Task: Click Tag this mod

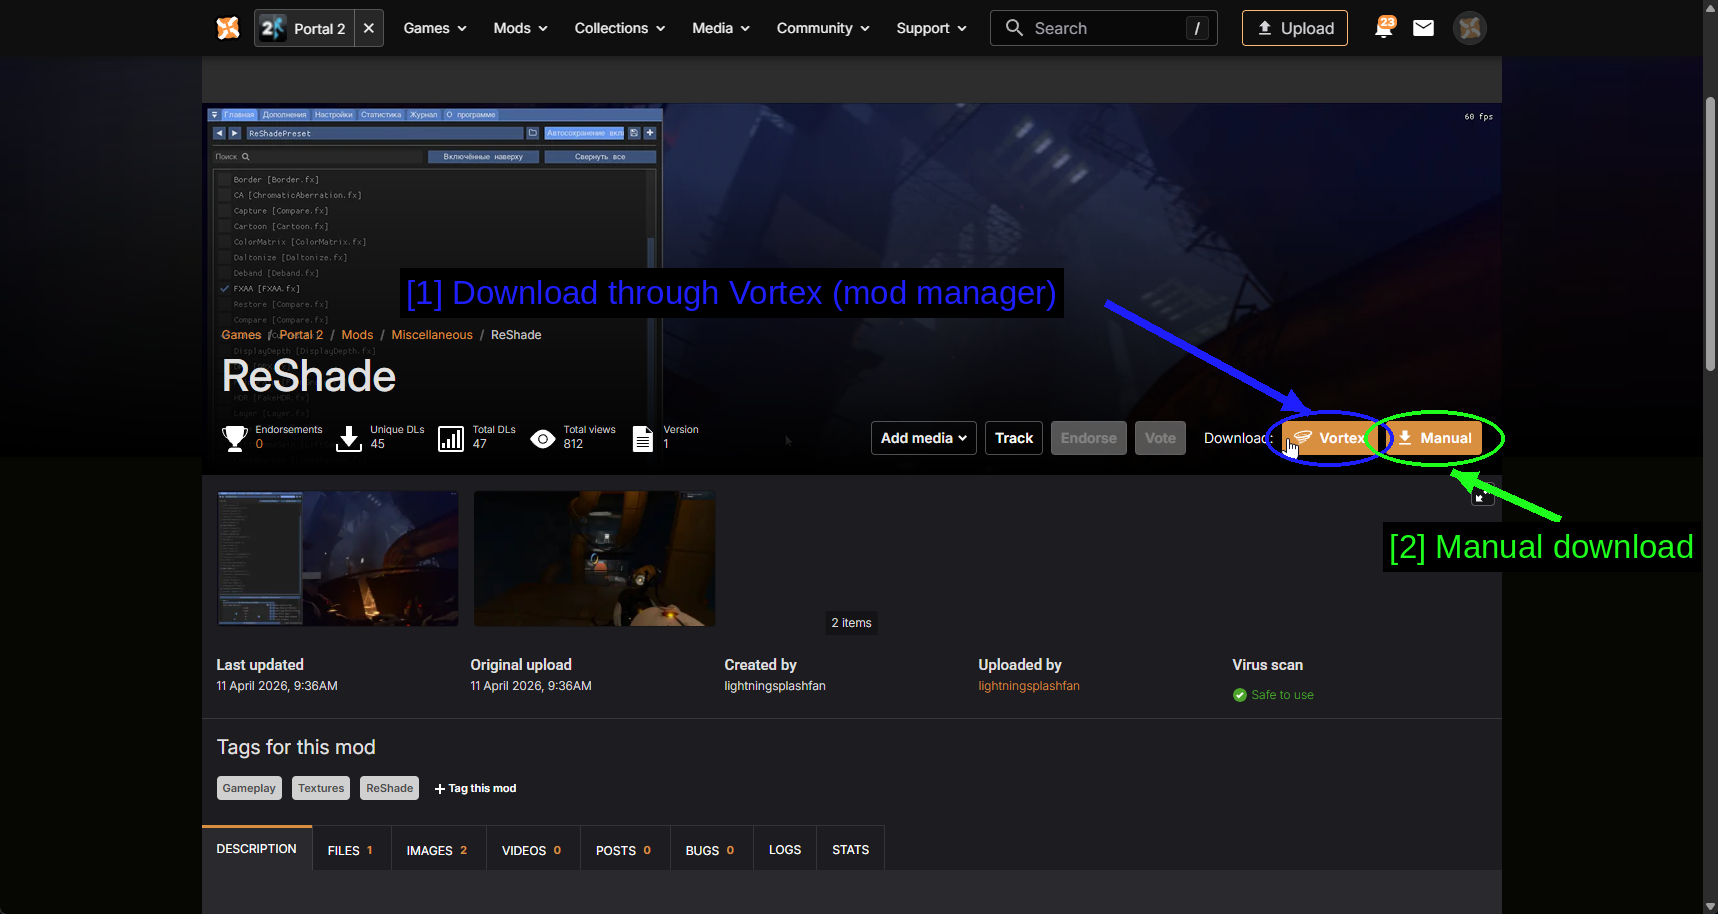Action: (476, 788)
